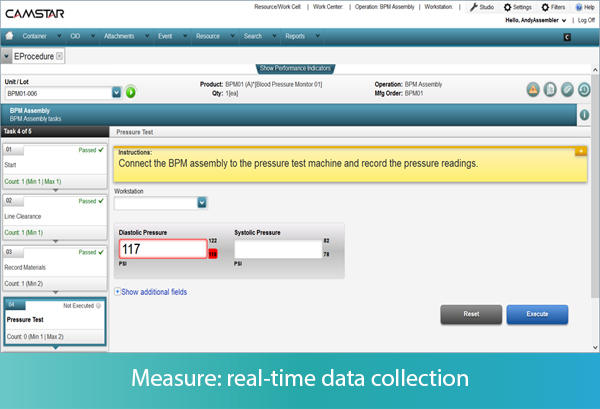Click the Systolic Pressure input field
The image size is (600, 409).
click(x=278, y=249)
